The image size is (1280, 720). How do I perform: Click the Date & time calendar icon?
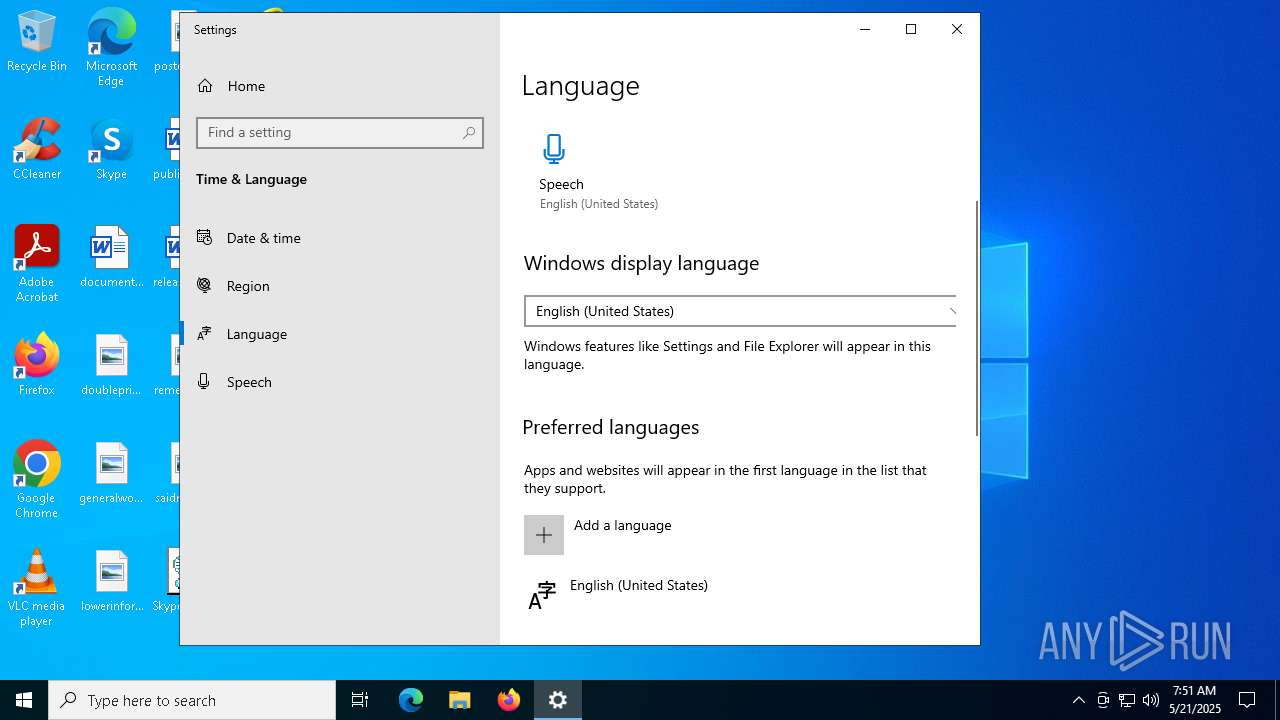tap(204, 237)
